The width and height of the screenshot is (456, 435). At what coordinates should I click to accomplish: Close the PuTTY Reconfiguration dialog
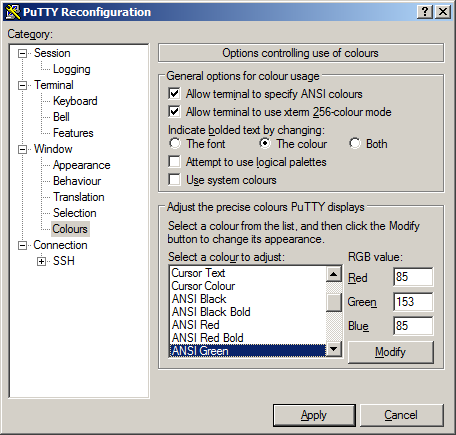point(443,12)
